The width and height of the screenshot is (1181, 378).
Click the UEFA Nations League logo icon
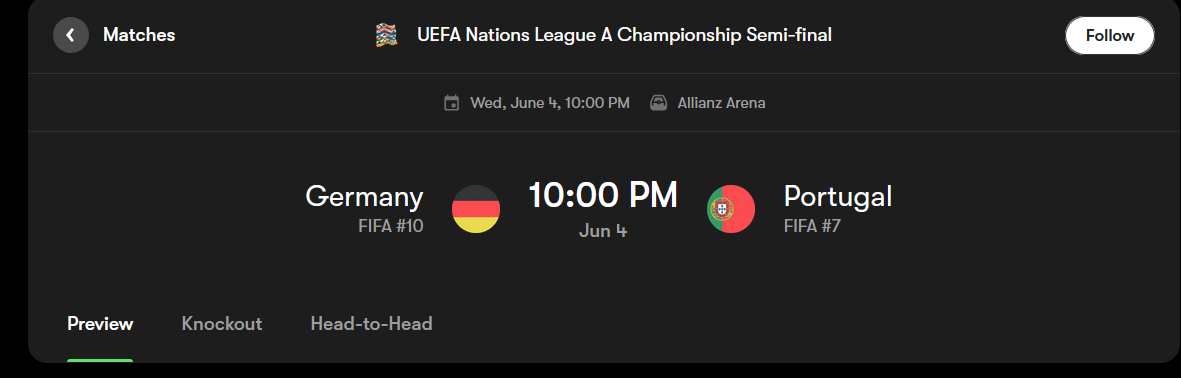pos(386,35)
